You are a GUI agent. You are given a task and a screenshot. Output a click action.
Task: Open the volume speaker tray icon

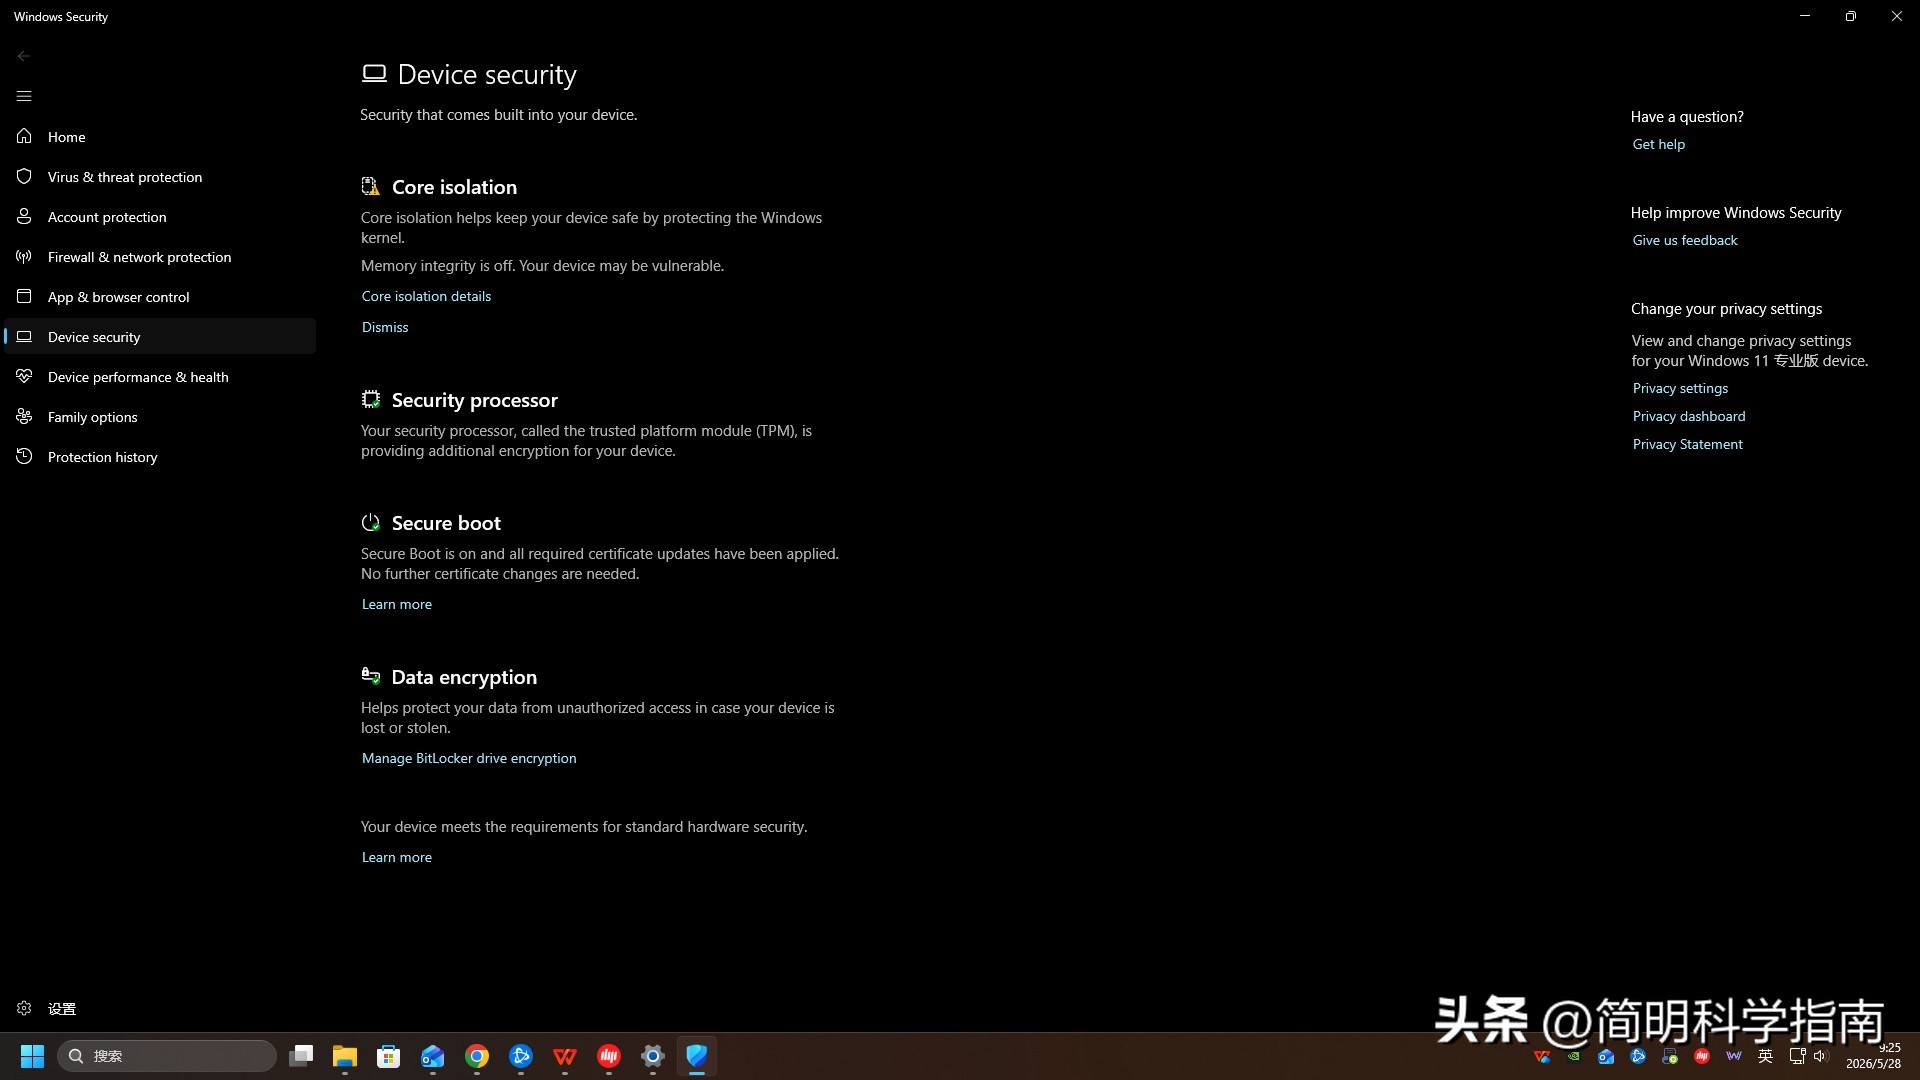1820,1056
